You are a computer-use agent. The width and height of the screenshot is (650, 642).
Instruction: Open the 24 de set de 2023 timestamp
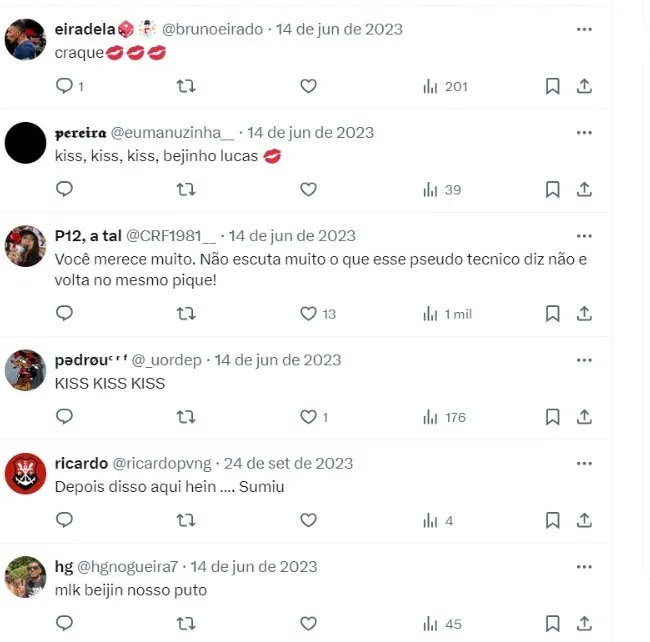[x=289, y=463]
